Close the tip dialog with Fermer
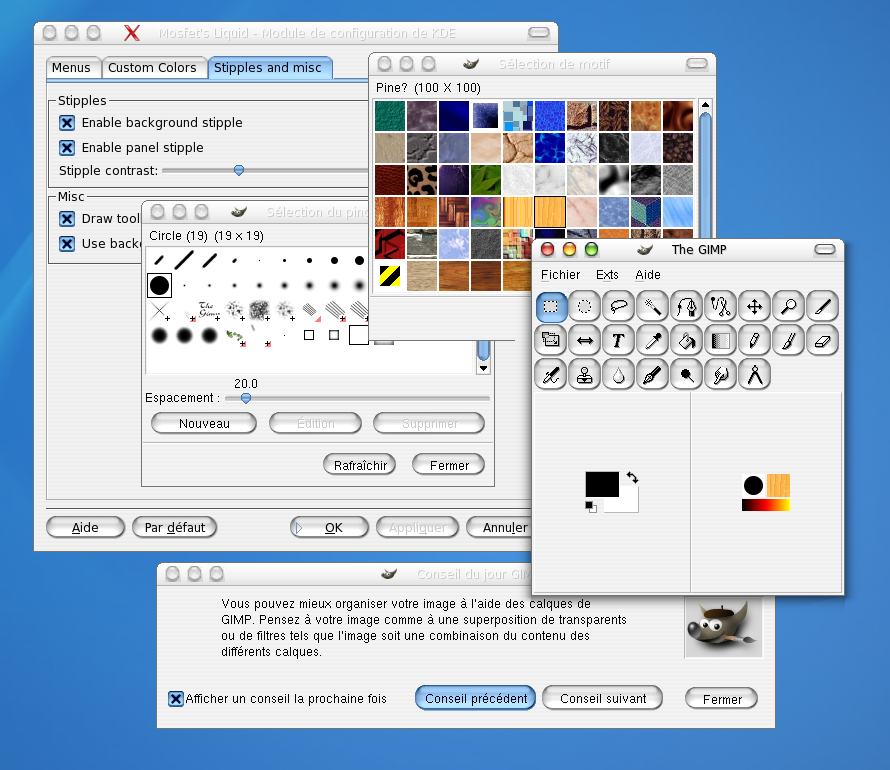The width and height of the screenshot is (890, 770). click(721, 699)
